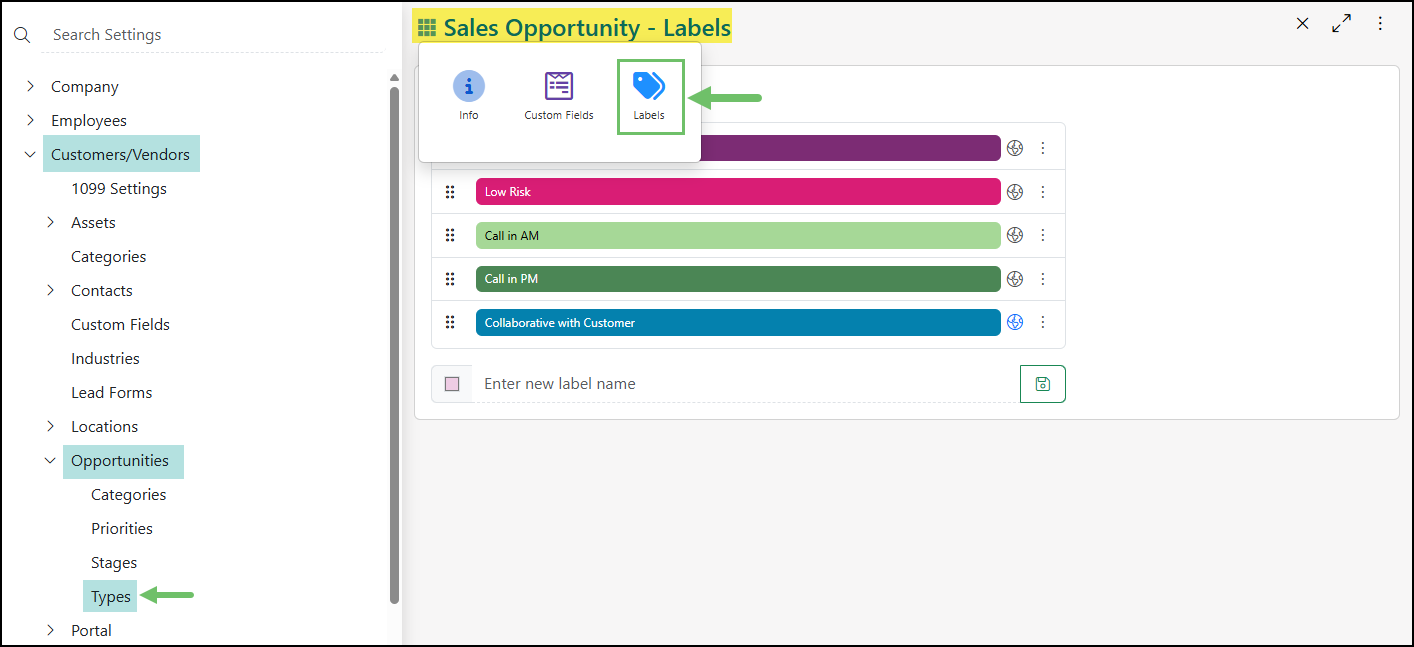Expand the Company tree node
The image size is (1414, 647).
pyautogui.click(x=30, y=87)
